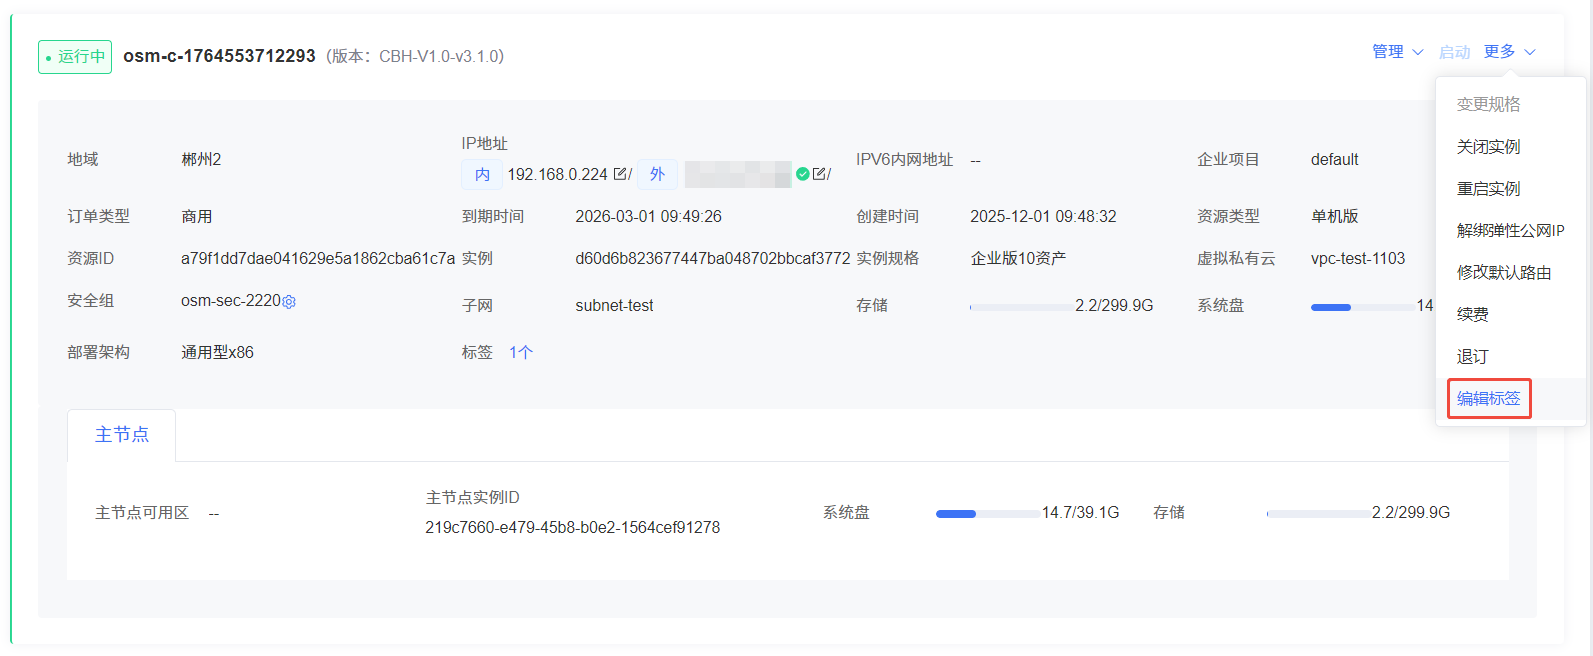Click the expiry time 2026-03-01 09:49:26
Viewport: 1593px width, 656px height.
pos(648,216)
